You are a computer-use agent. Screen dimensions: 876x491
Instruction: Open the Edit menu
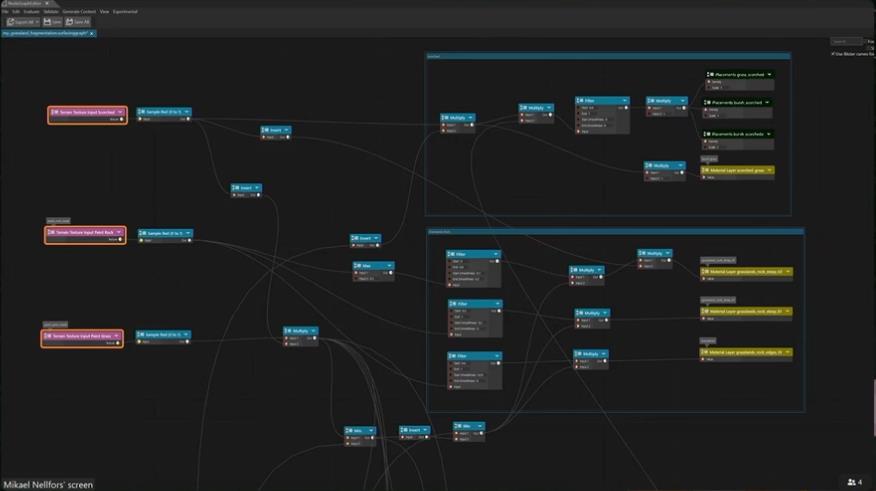16,12
